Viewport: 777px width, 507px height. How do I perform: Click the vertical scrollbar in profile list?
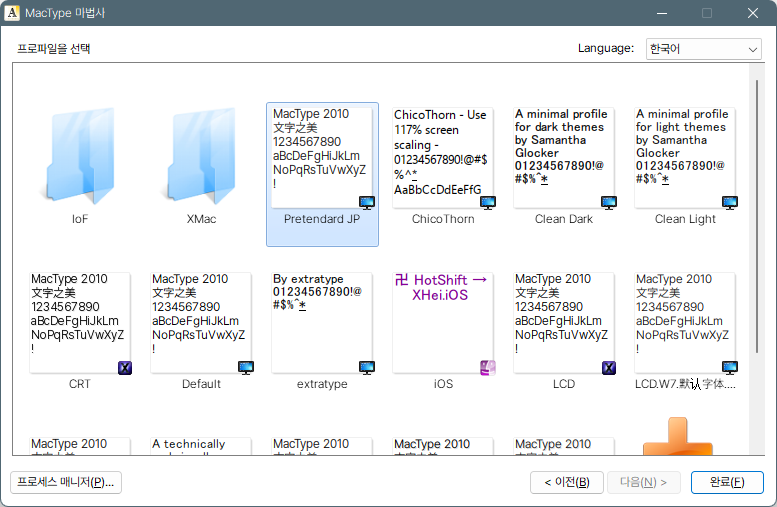pyautogui.click(x=757, y=216)
